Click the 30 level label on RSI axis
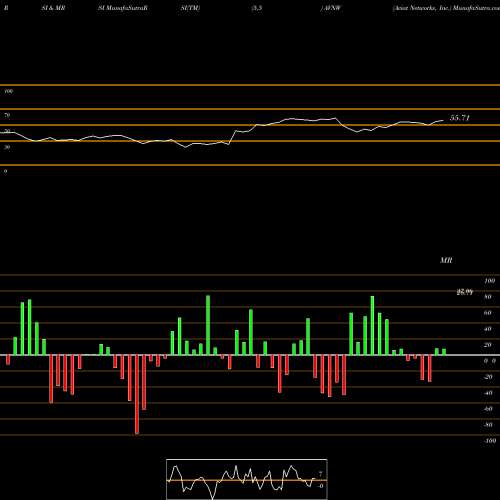Viewport: 500px width, 500px height. pos(7,147)
